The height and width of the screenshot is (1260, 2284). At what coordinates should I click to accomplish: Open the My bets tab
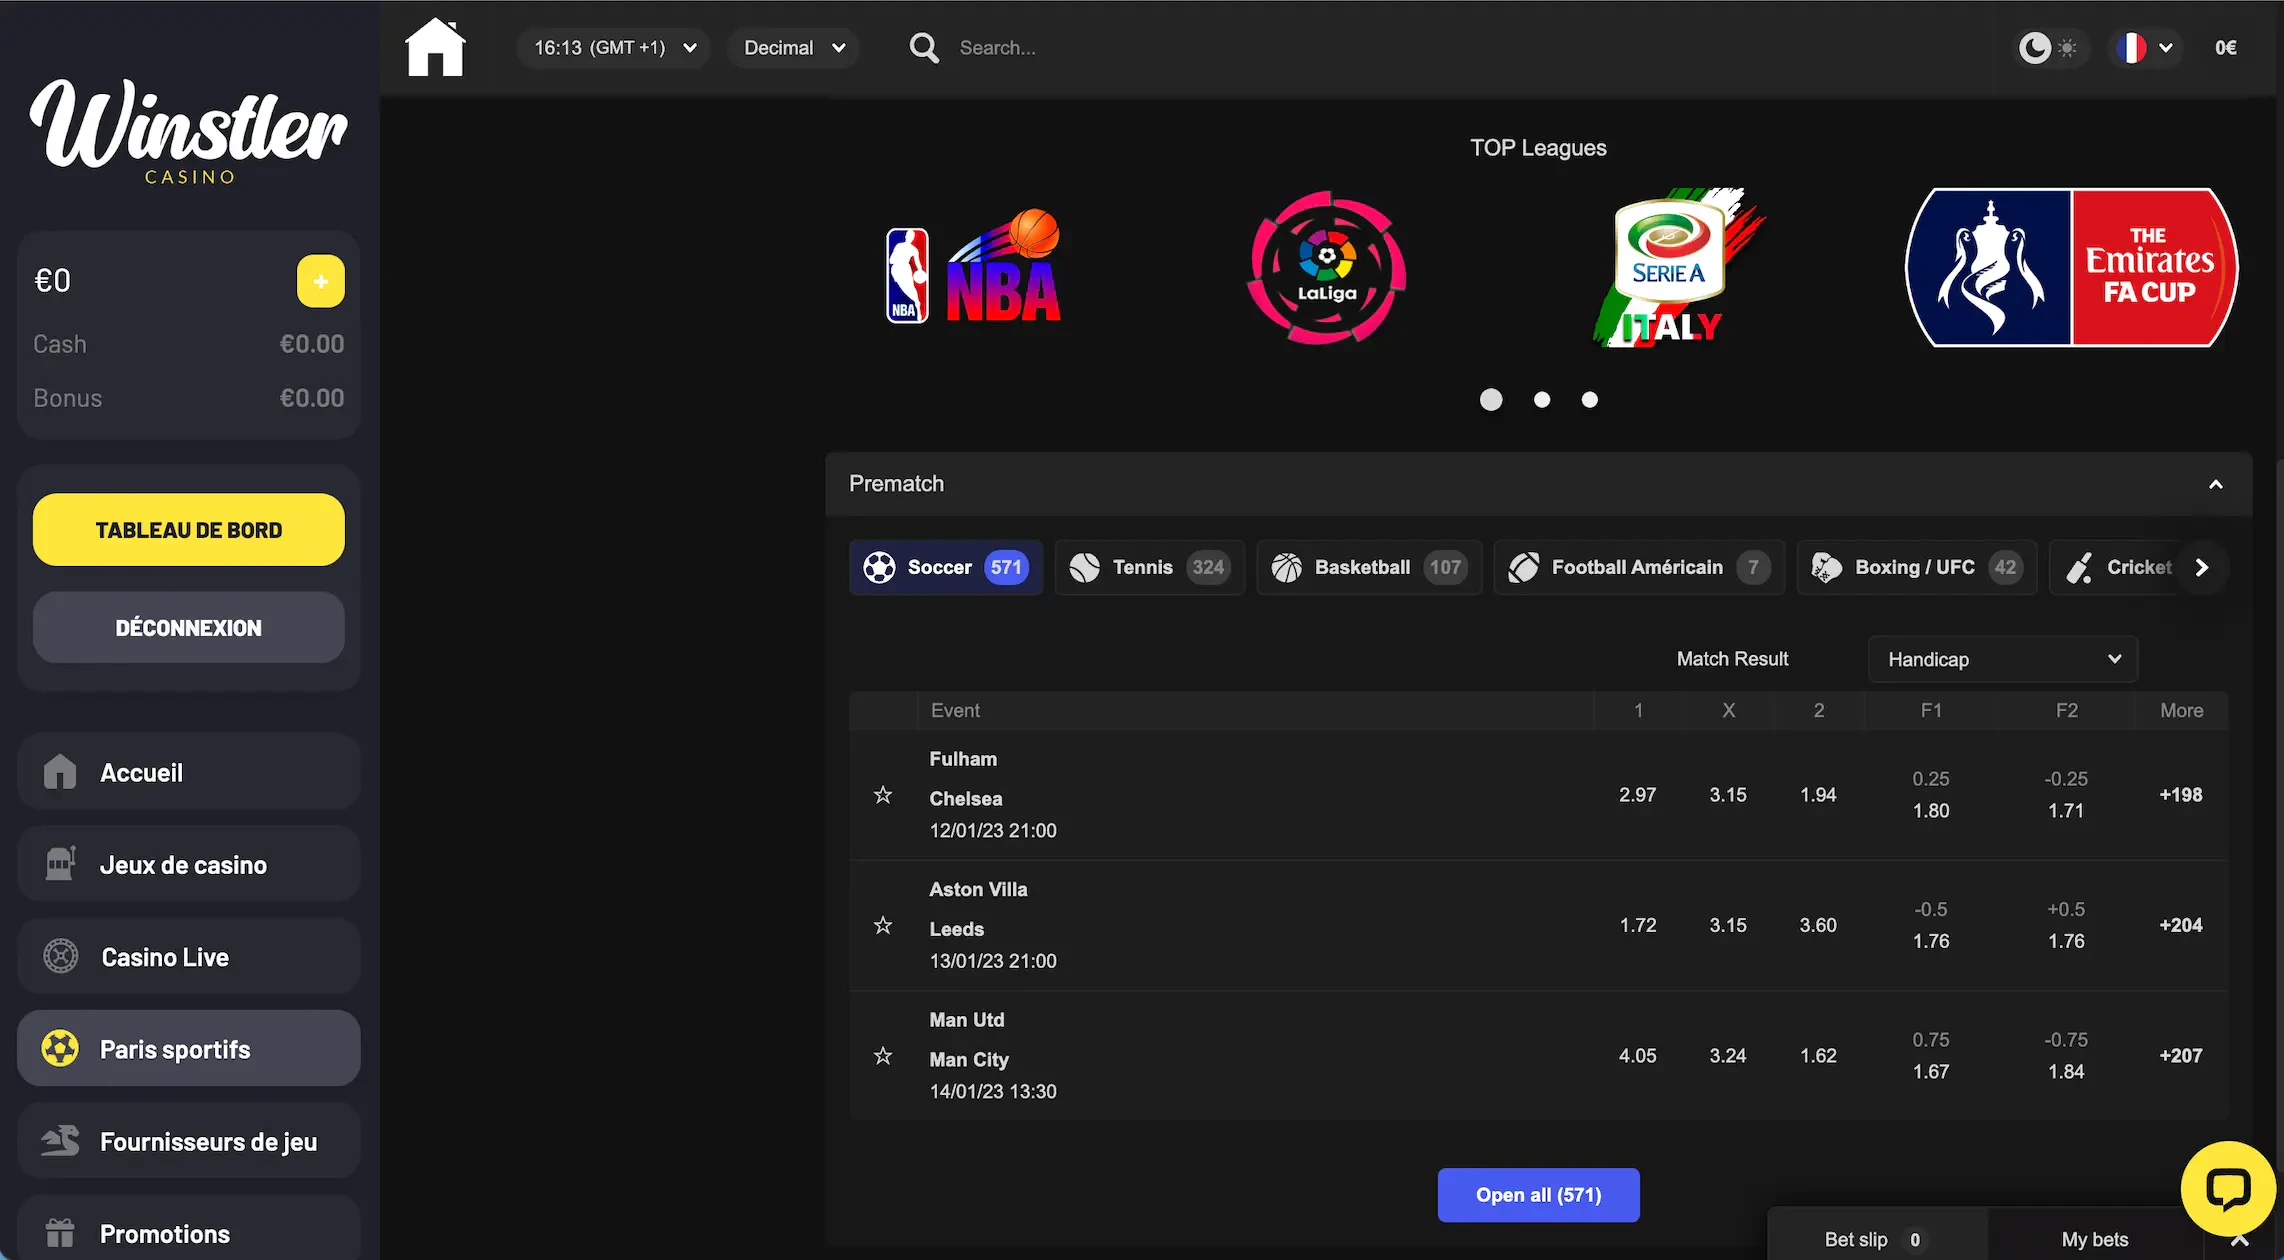coord(2095,1239)
